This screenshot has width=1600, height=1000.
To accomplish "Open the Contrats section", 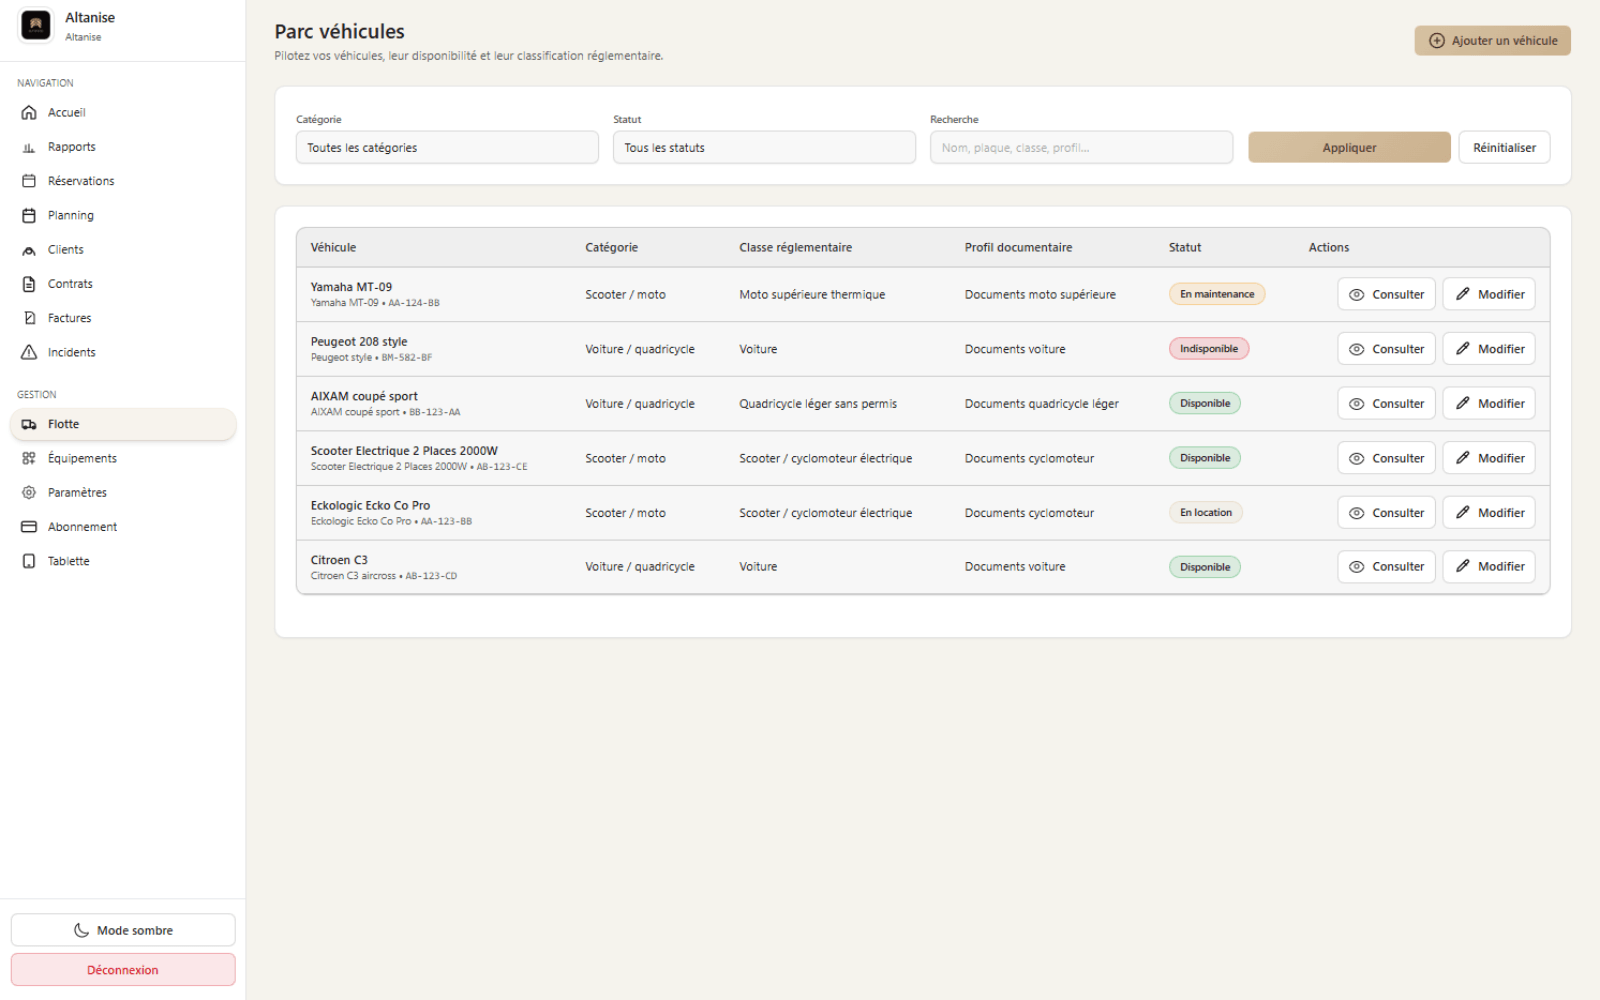I will pyautogui.click(x=70, y=284).
